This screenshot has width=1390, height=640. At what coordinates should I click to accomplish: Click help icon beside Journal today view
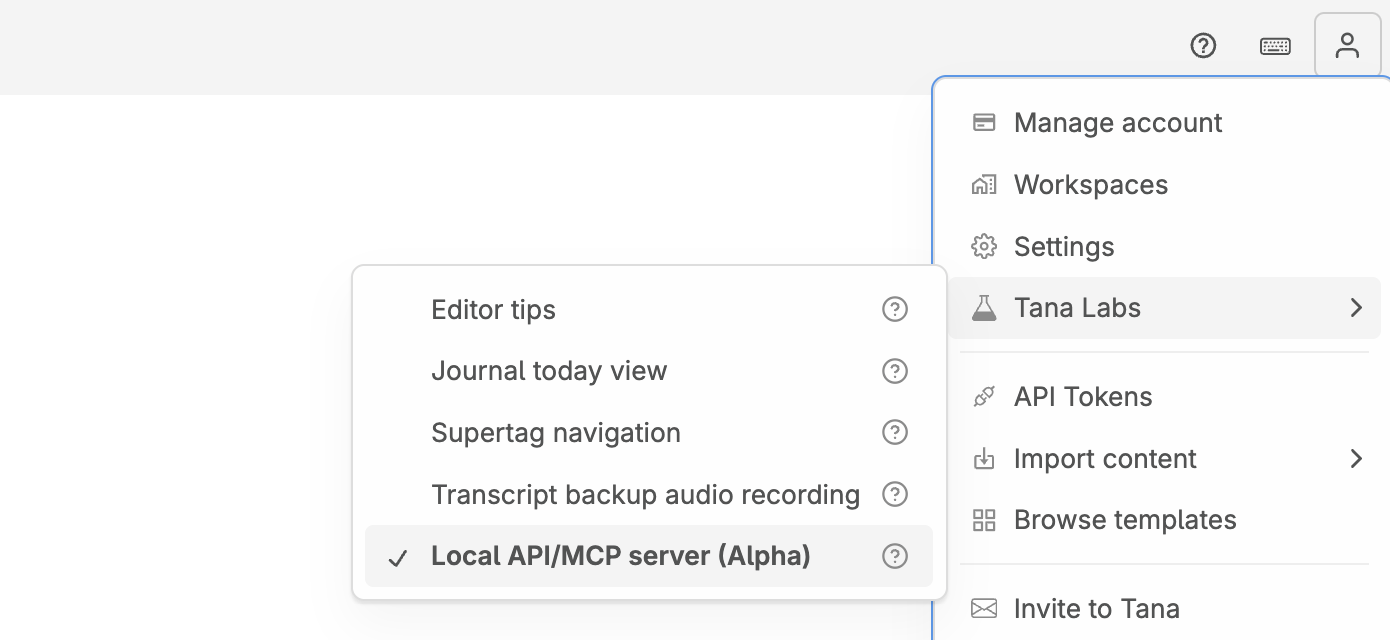(x=894, y=371)
